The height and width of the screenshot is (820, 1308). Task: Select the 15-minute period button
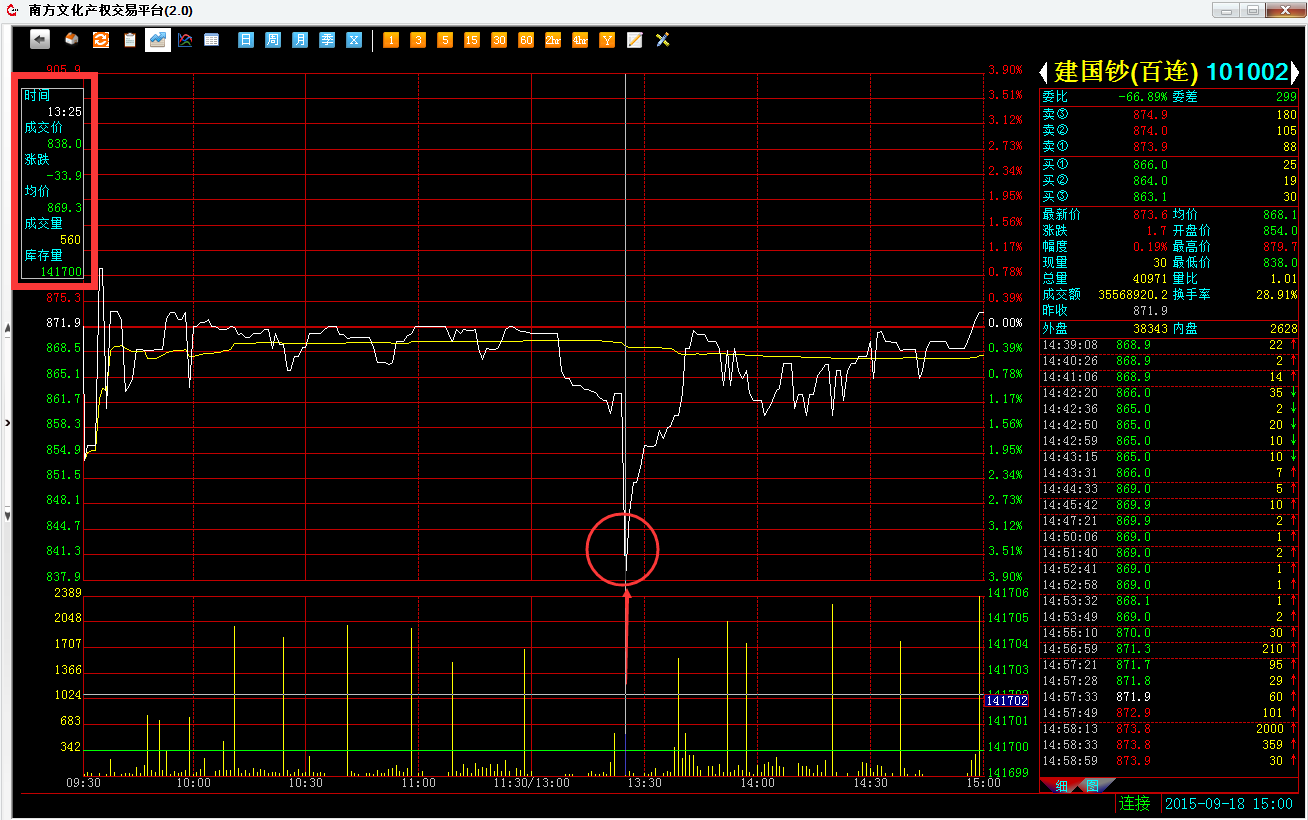point(472,40)
